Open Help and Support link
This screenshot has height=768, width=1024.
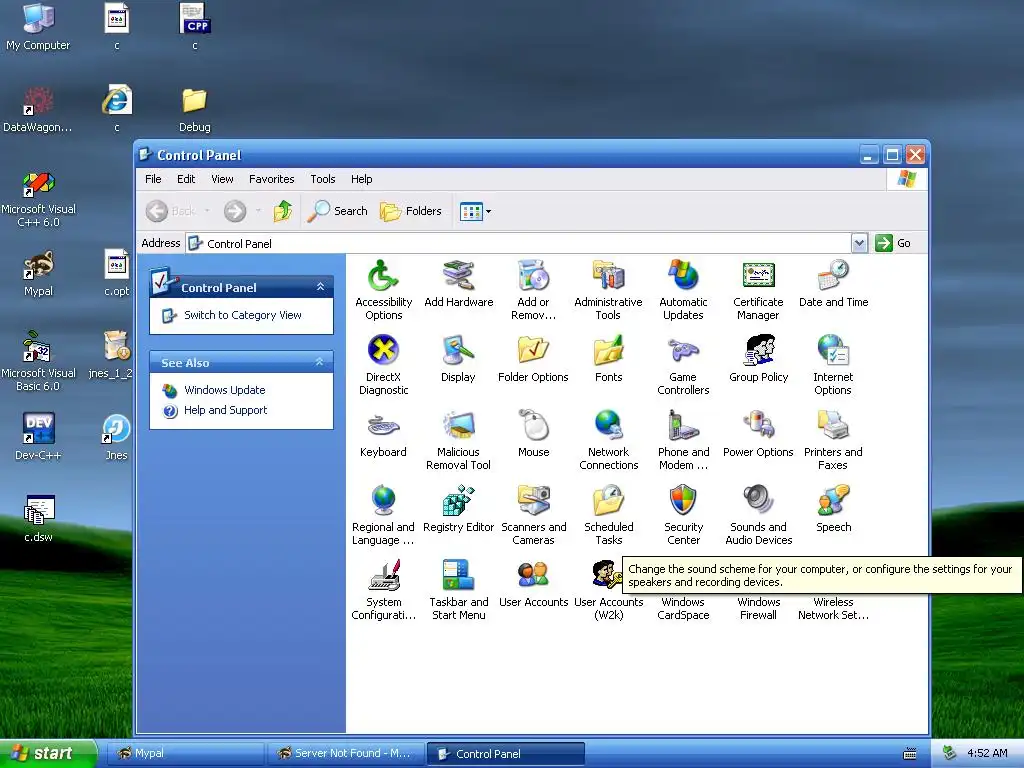click(x=225, y=410)
